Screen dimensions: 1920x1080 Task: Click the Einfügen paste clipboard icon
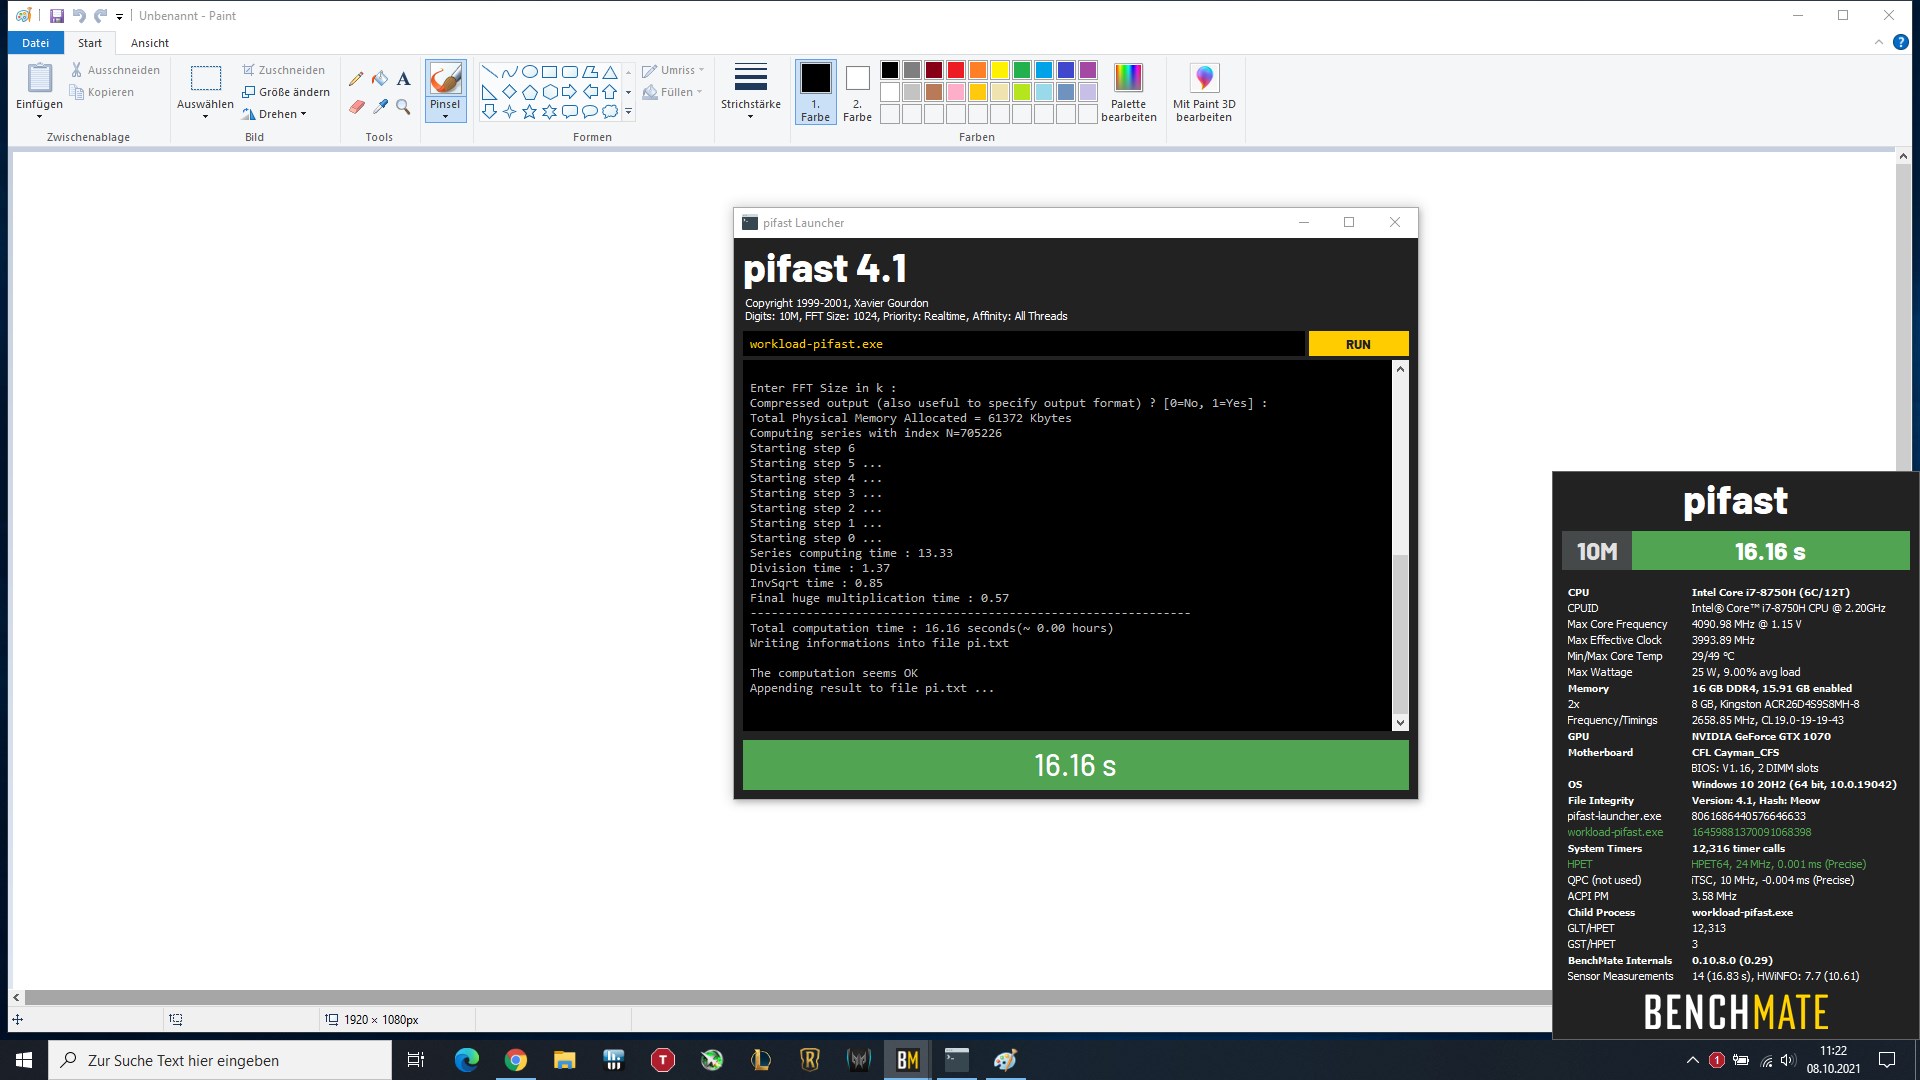pyautogui.click(x=40, y=78)
